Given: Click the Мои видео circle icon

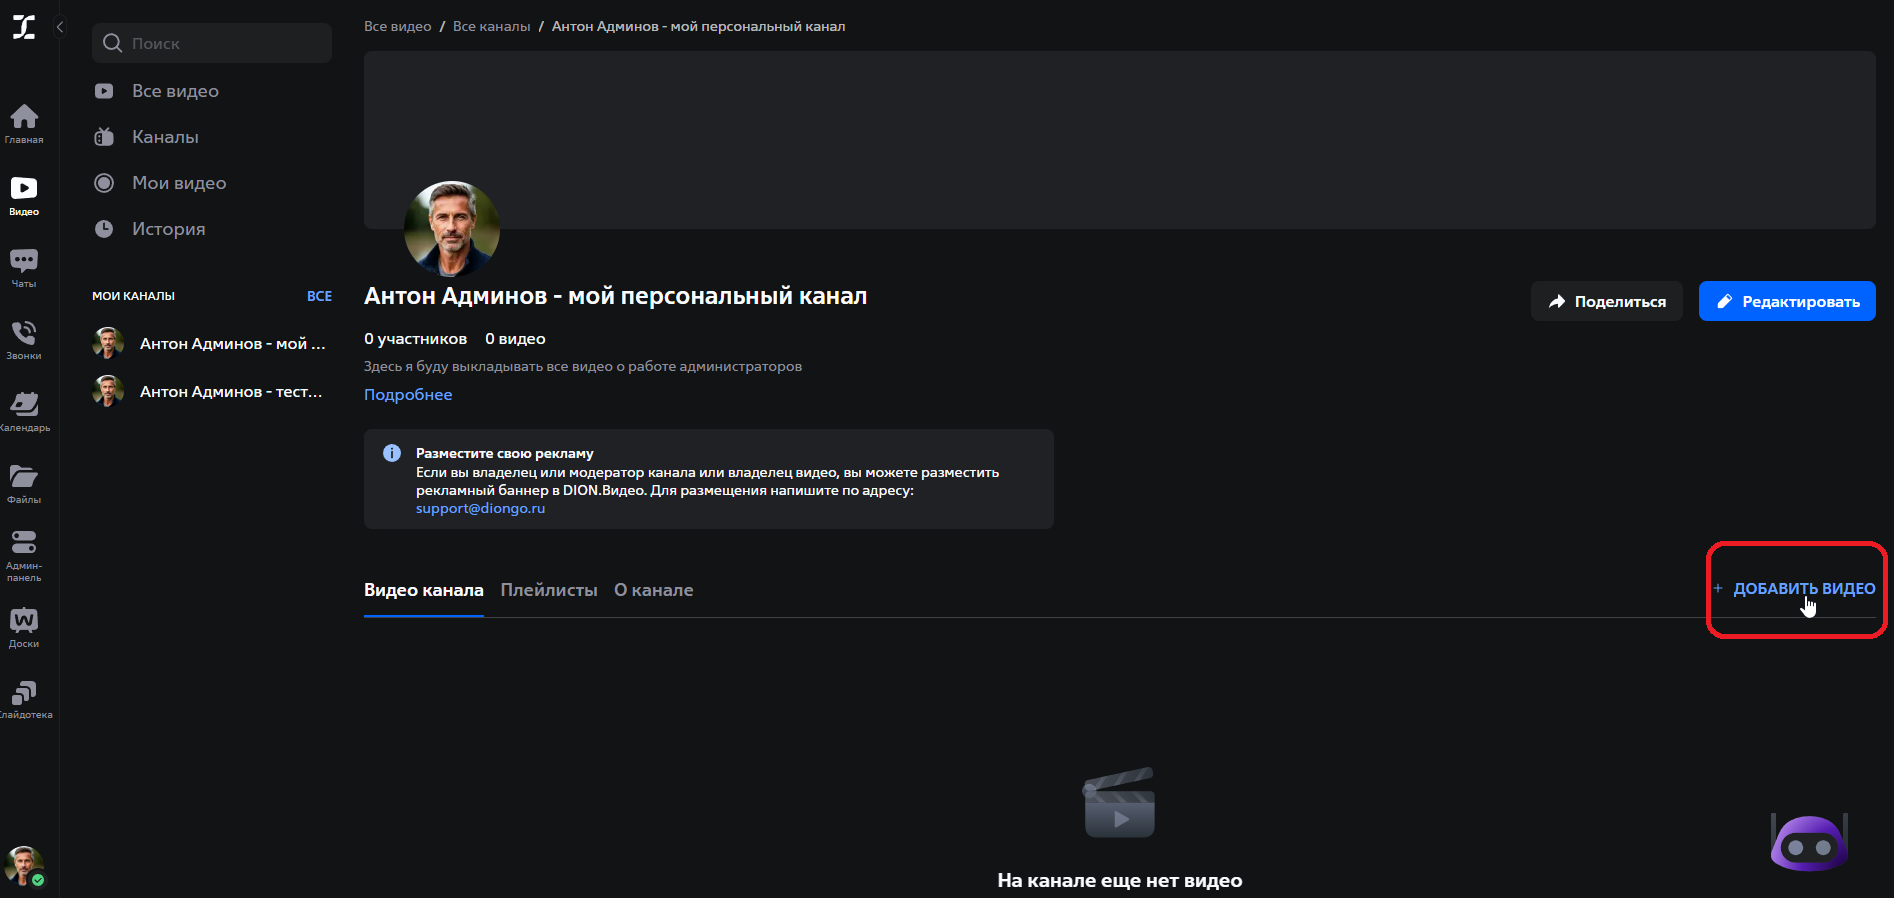Looking at the screenshot, I should click(x=104, y=183).
